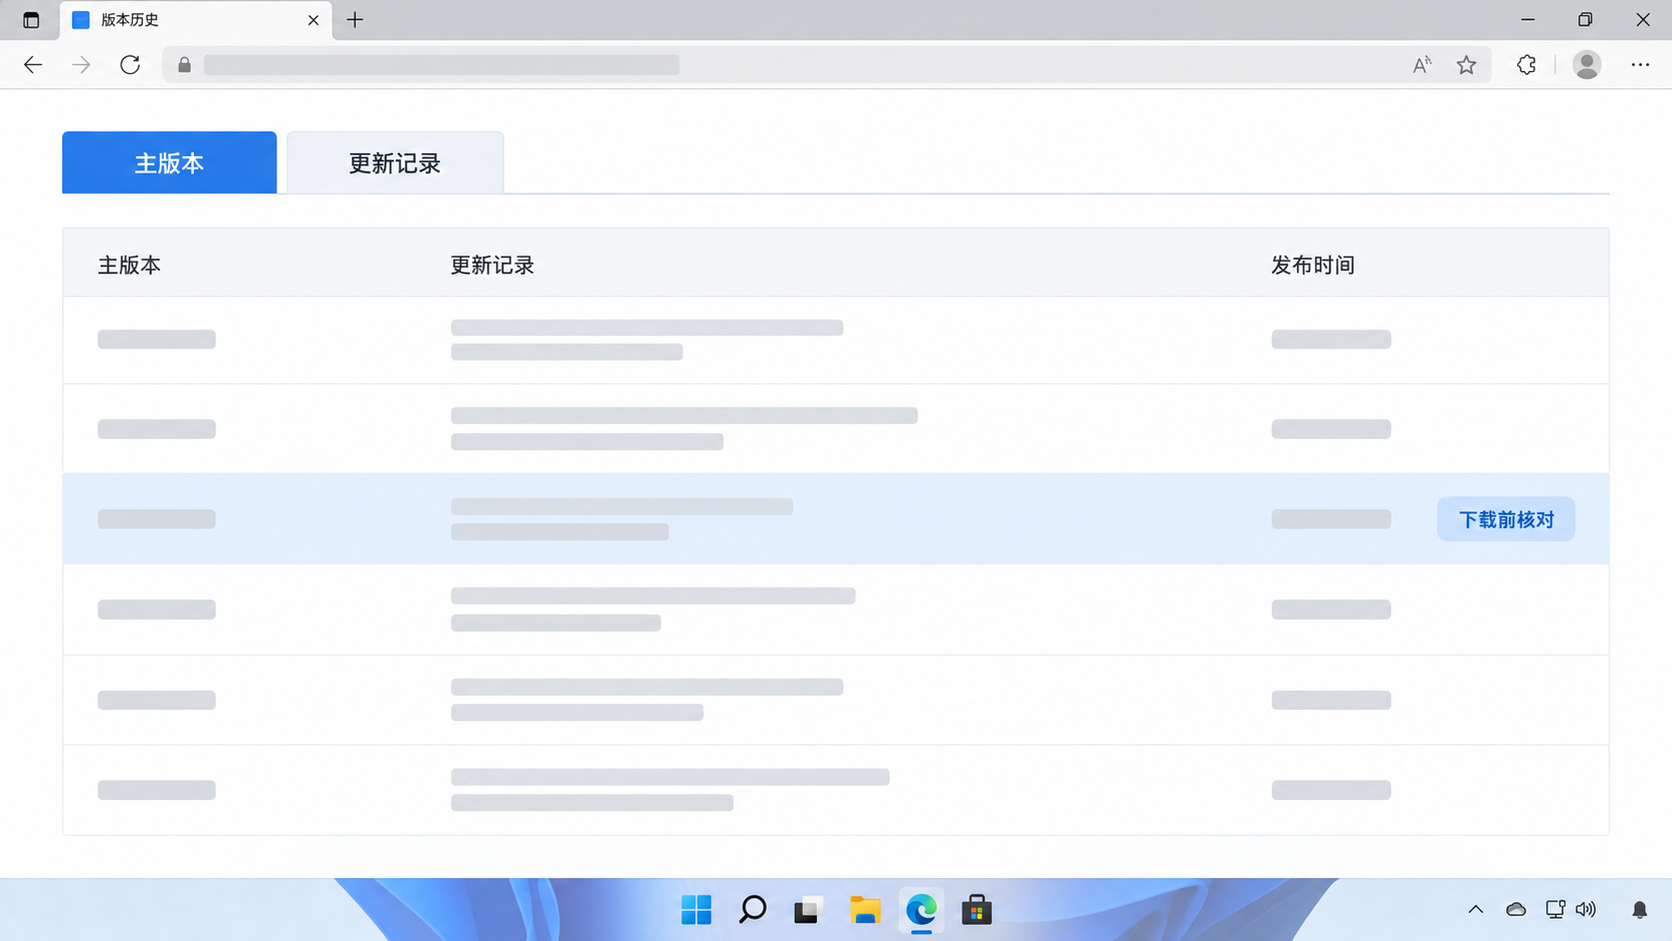1672x941 pixels.
Task: Open the Read aloud feature
Action: click(x=1422, y=65)
